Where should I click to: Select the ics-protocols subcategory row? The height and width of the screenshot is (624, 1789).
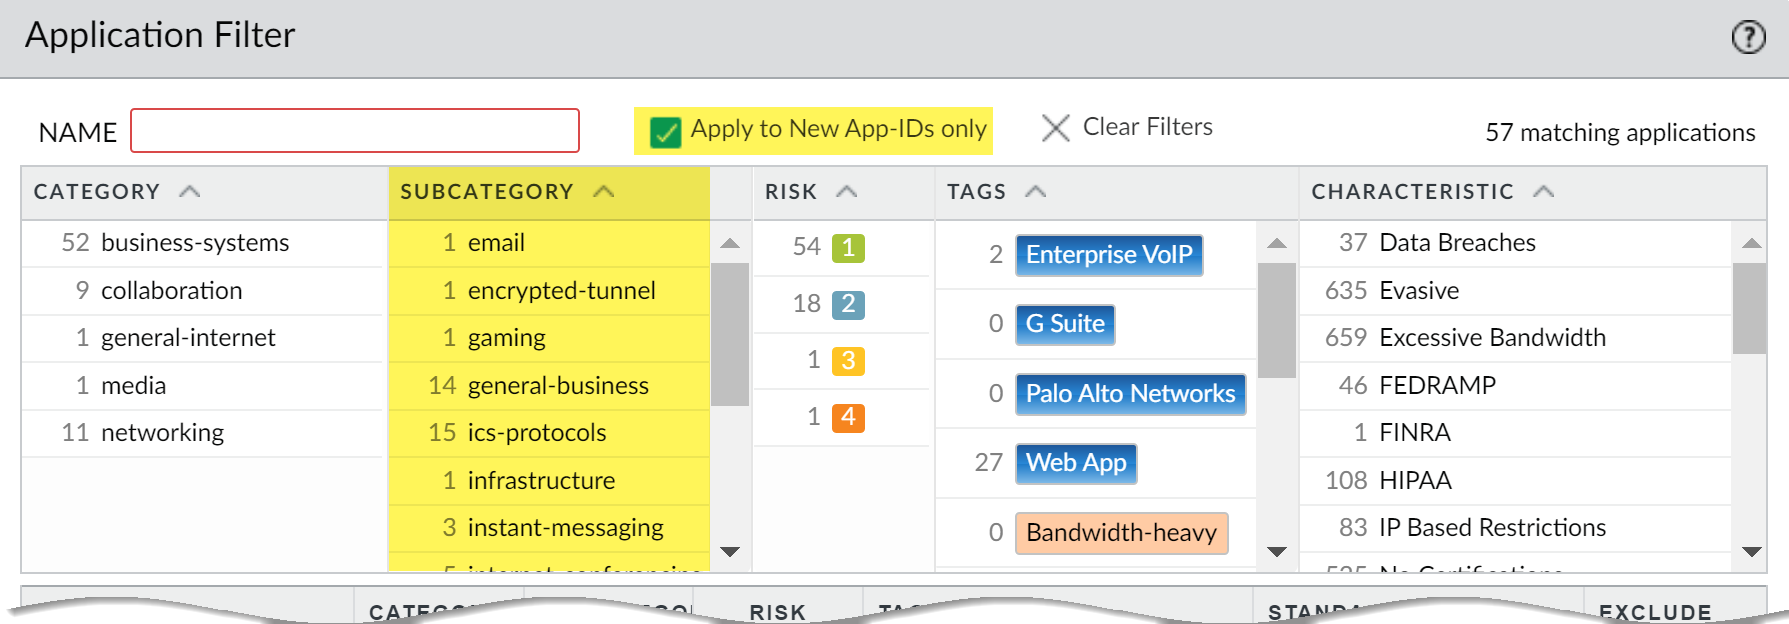coord(536,433)
